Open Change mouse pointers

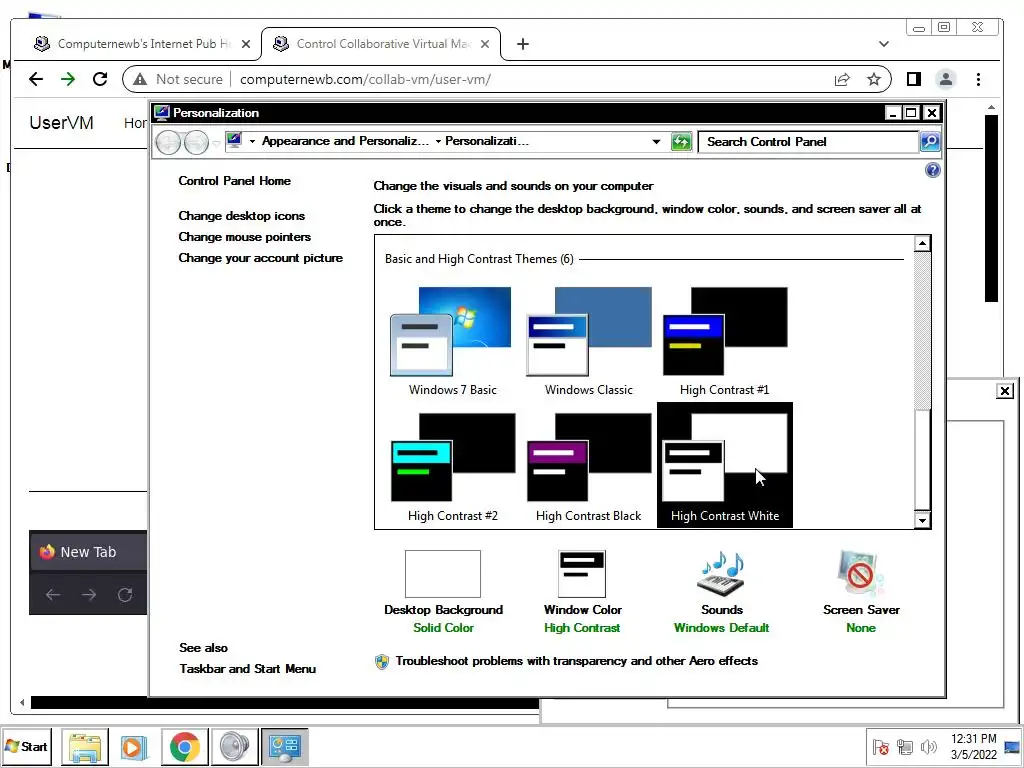(x=244, y=237)
